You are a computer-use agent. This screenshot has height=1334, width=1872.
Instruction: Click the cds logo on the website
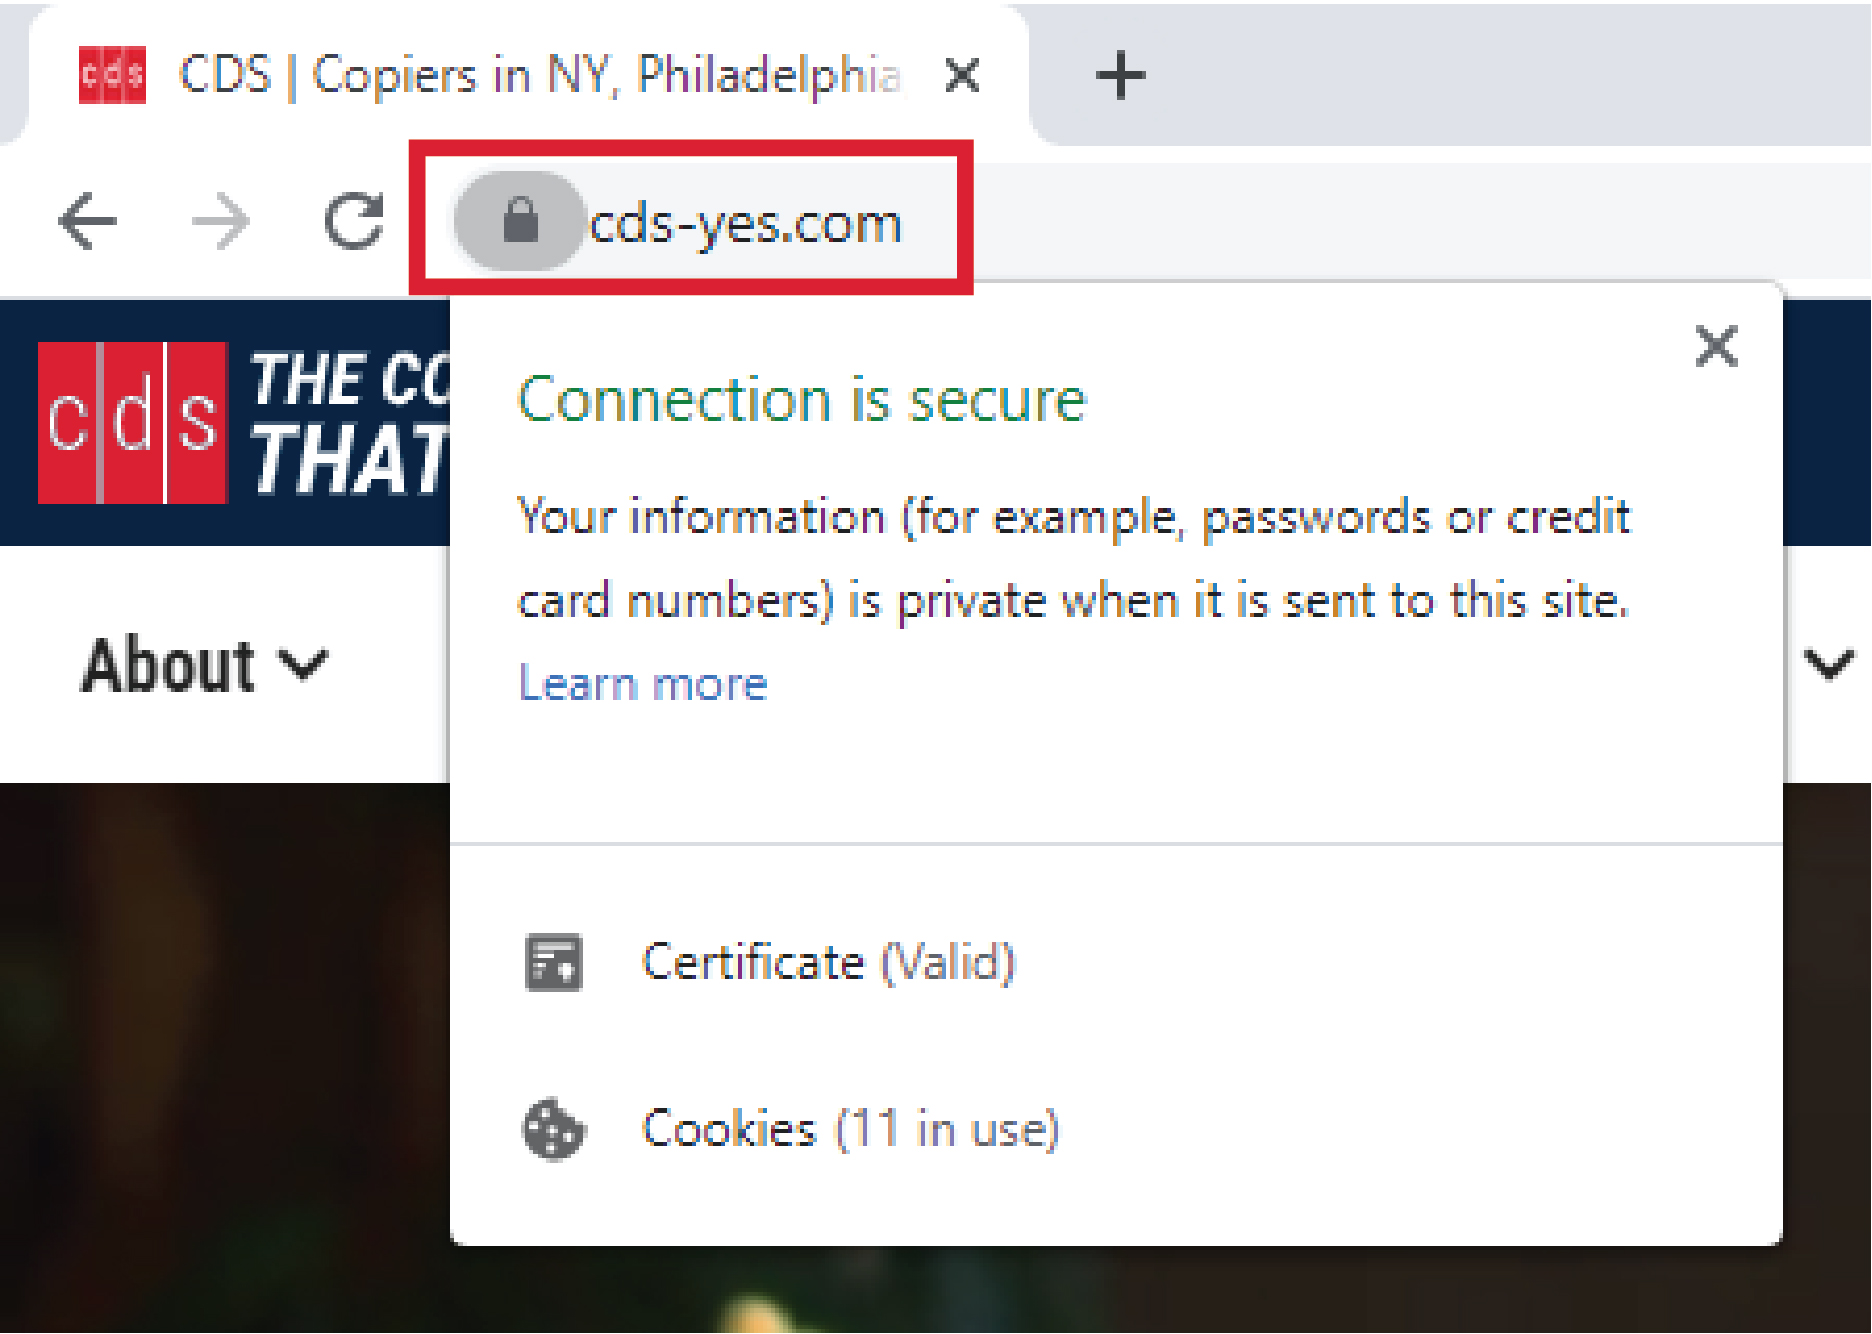(x=133, y=422)
